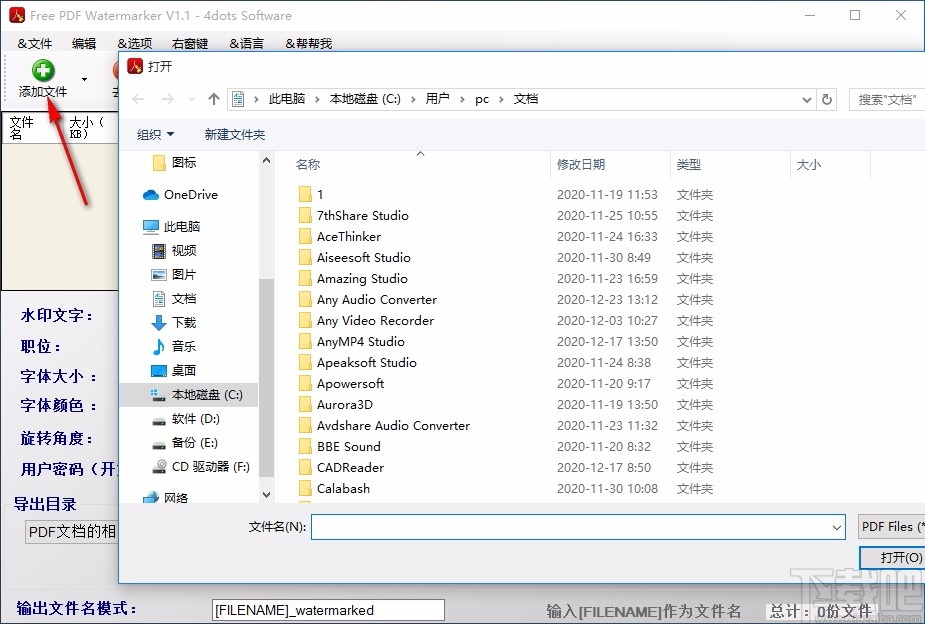The width and height of the screenshot is (925, 624).
Task: Open 桌面 in navigation pane
Action: (174, 370)
